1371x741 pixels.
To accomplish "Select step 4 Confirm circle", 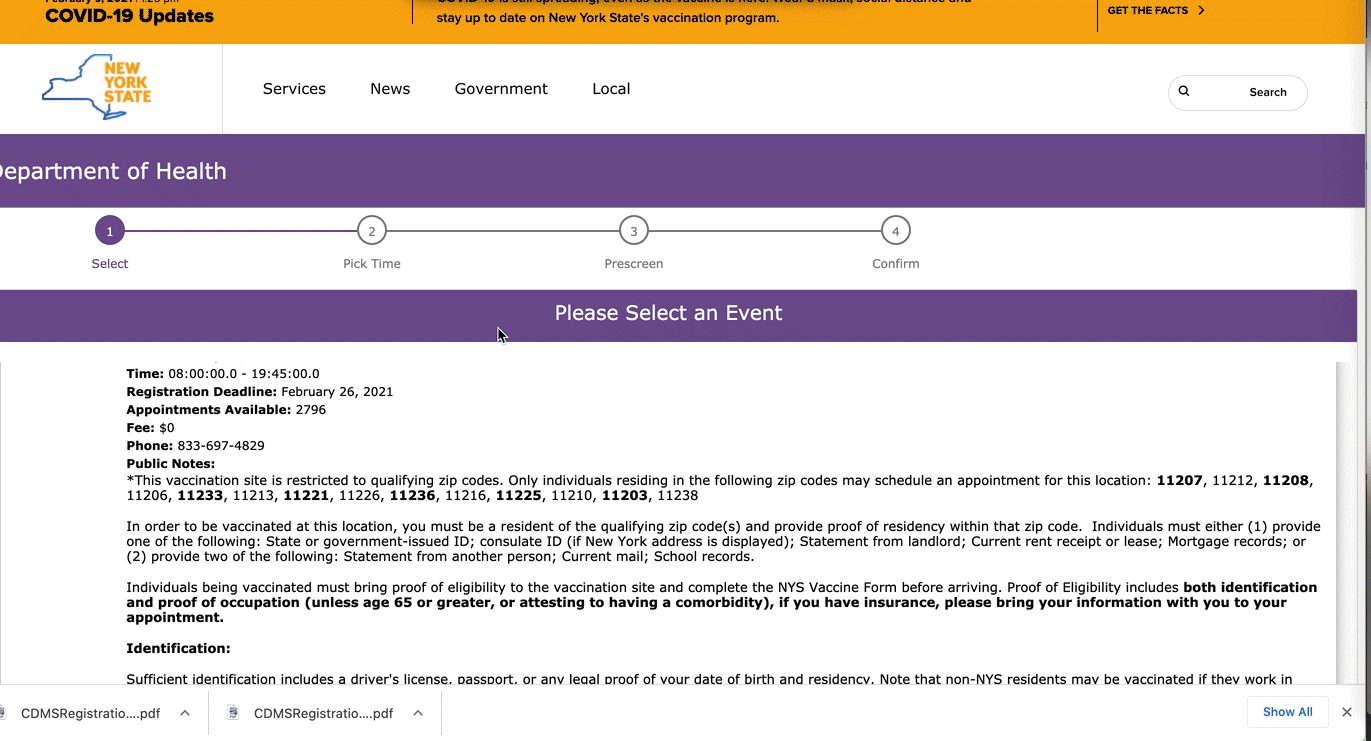I will (896, 231).
